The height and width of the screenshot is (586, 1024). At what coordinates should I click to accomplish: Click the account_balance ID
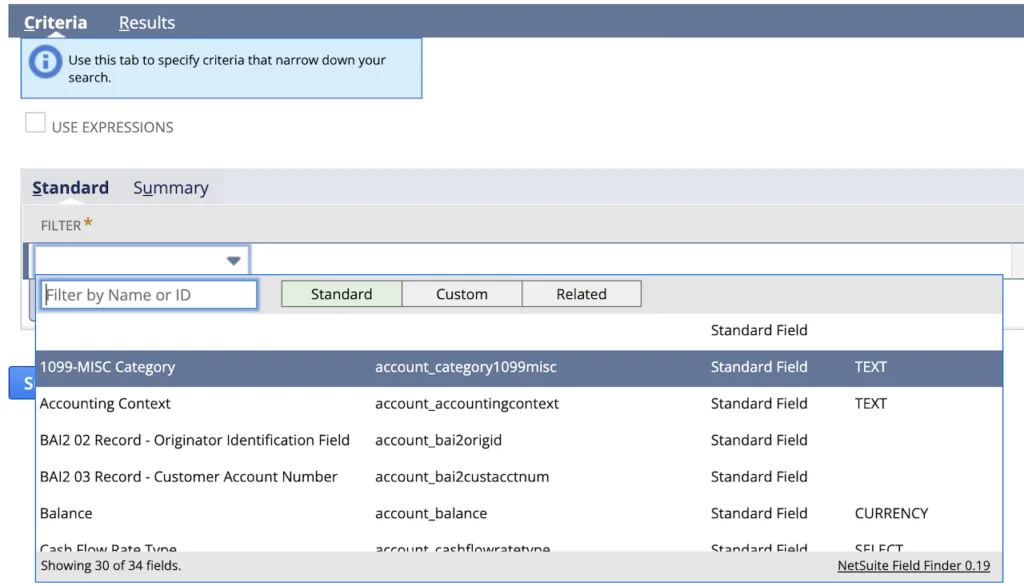431,513
